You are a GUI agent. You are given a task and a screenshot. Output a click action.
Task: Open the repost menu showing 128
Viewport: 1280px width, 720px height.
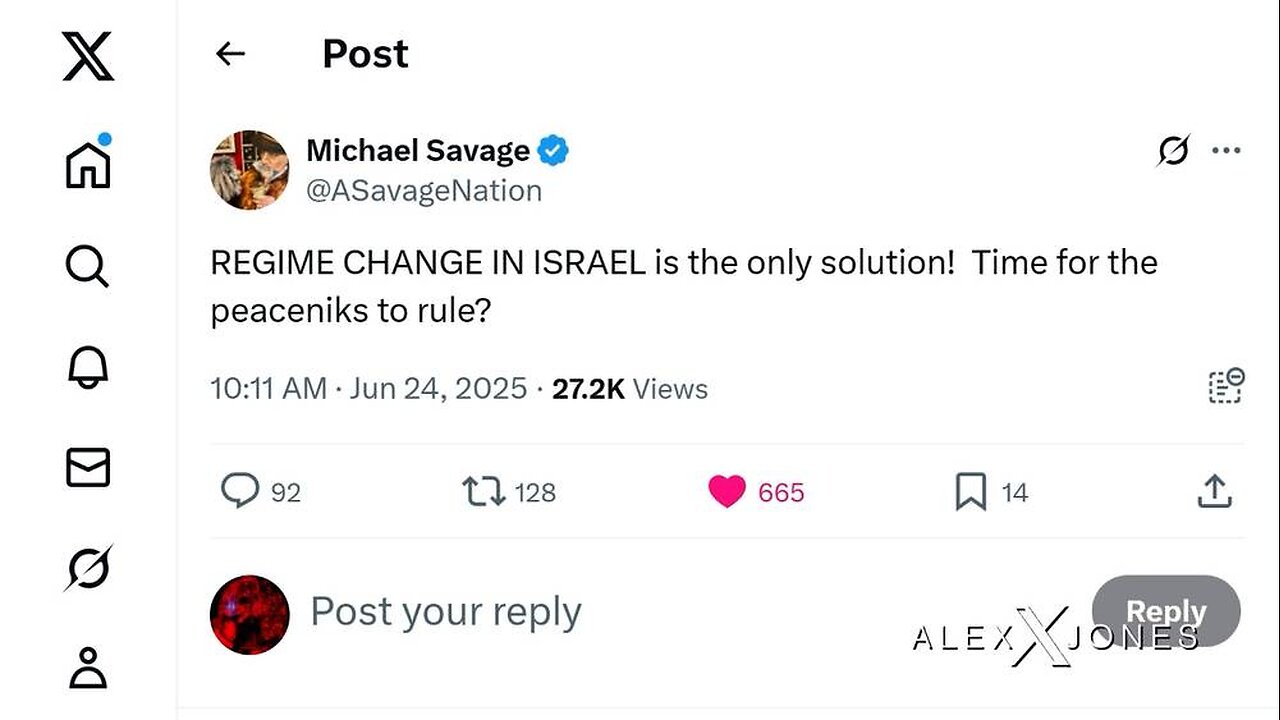pos(484,491)
